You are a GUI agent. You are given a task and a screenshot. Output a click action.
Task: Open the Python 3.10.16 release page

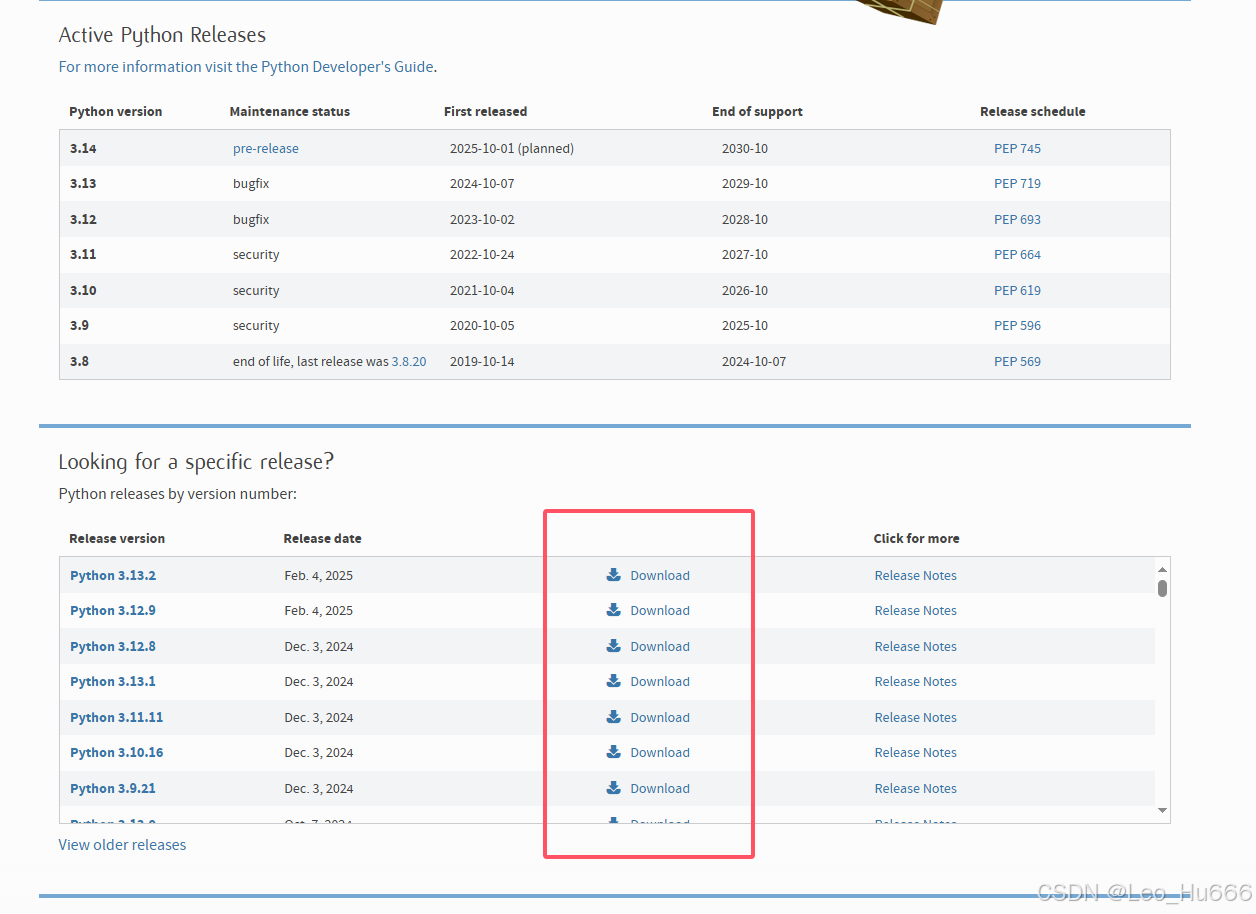[117, 752]
